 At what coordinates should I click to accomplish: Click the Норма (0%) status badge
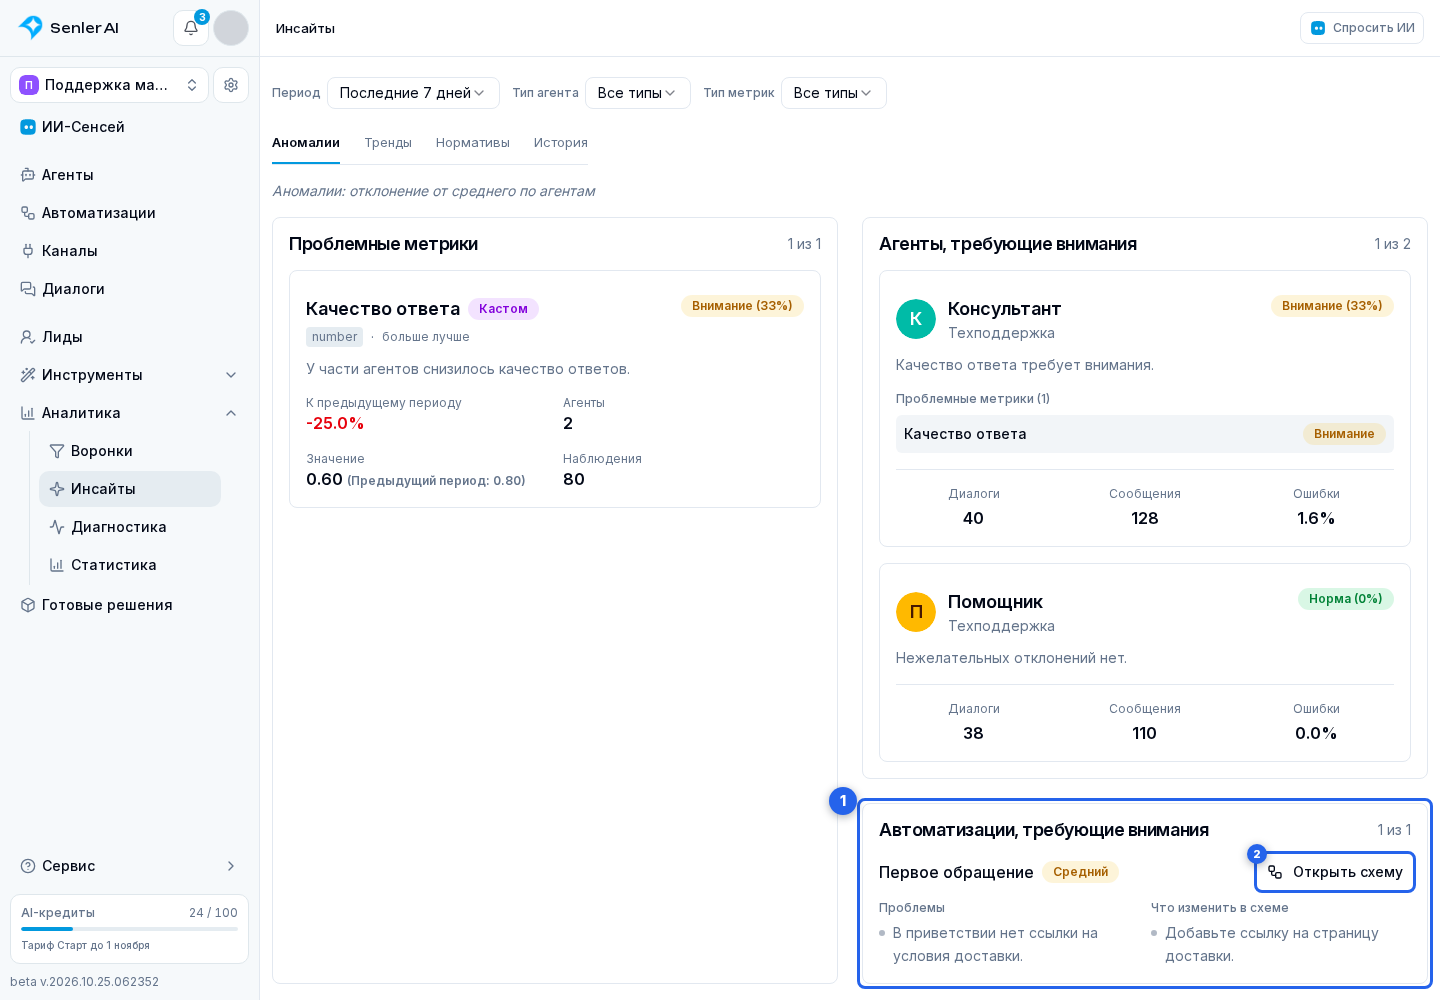tap(1346, 599)
